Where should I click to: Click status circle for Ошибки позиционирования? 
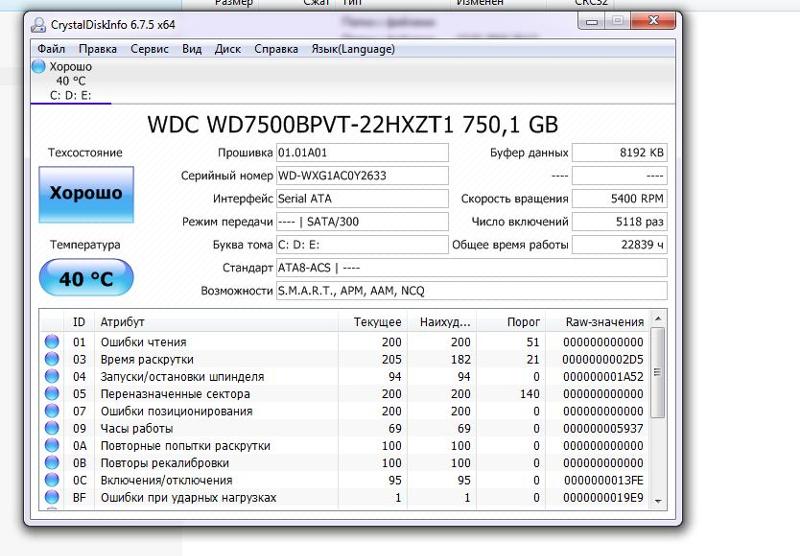[52, 411]
